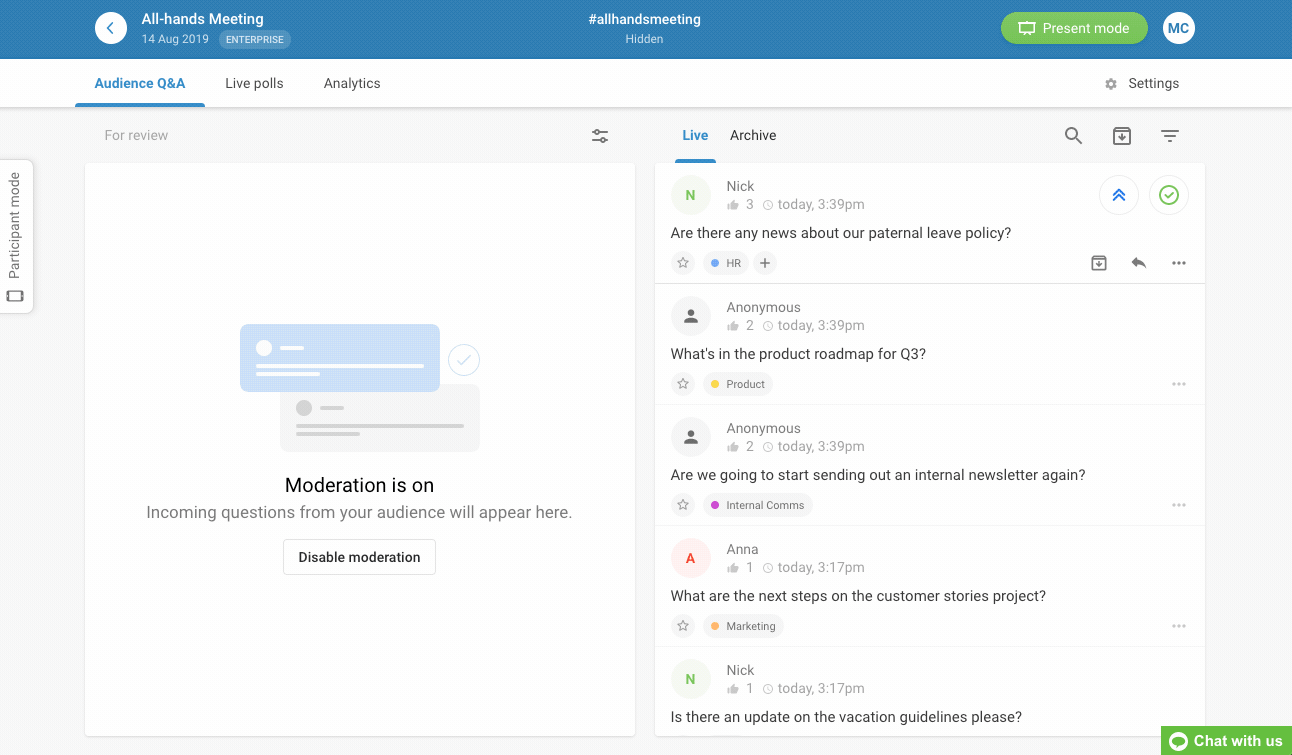Screen dimensions: 1292x755
Task: Switch to the Live polls tab
Action: coord(254,83)
